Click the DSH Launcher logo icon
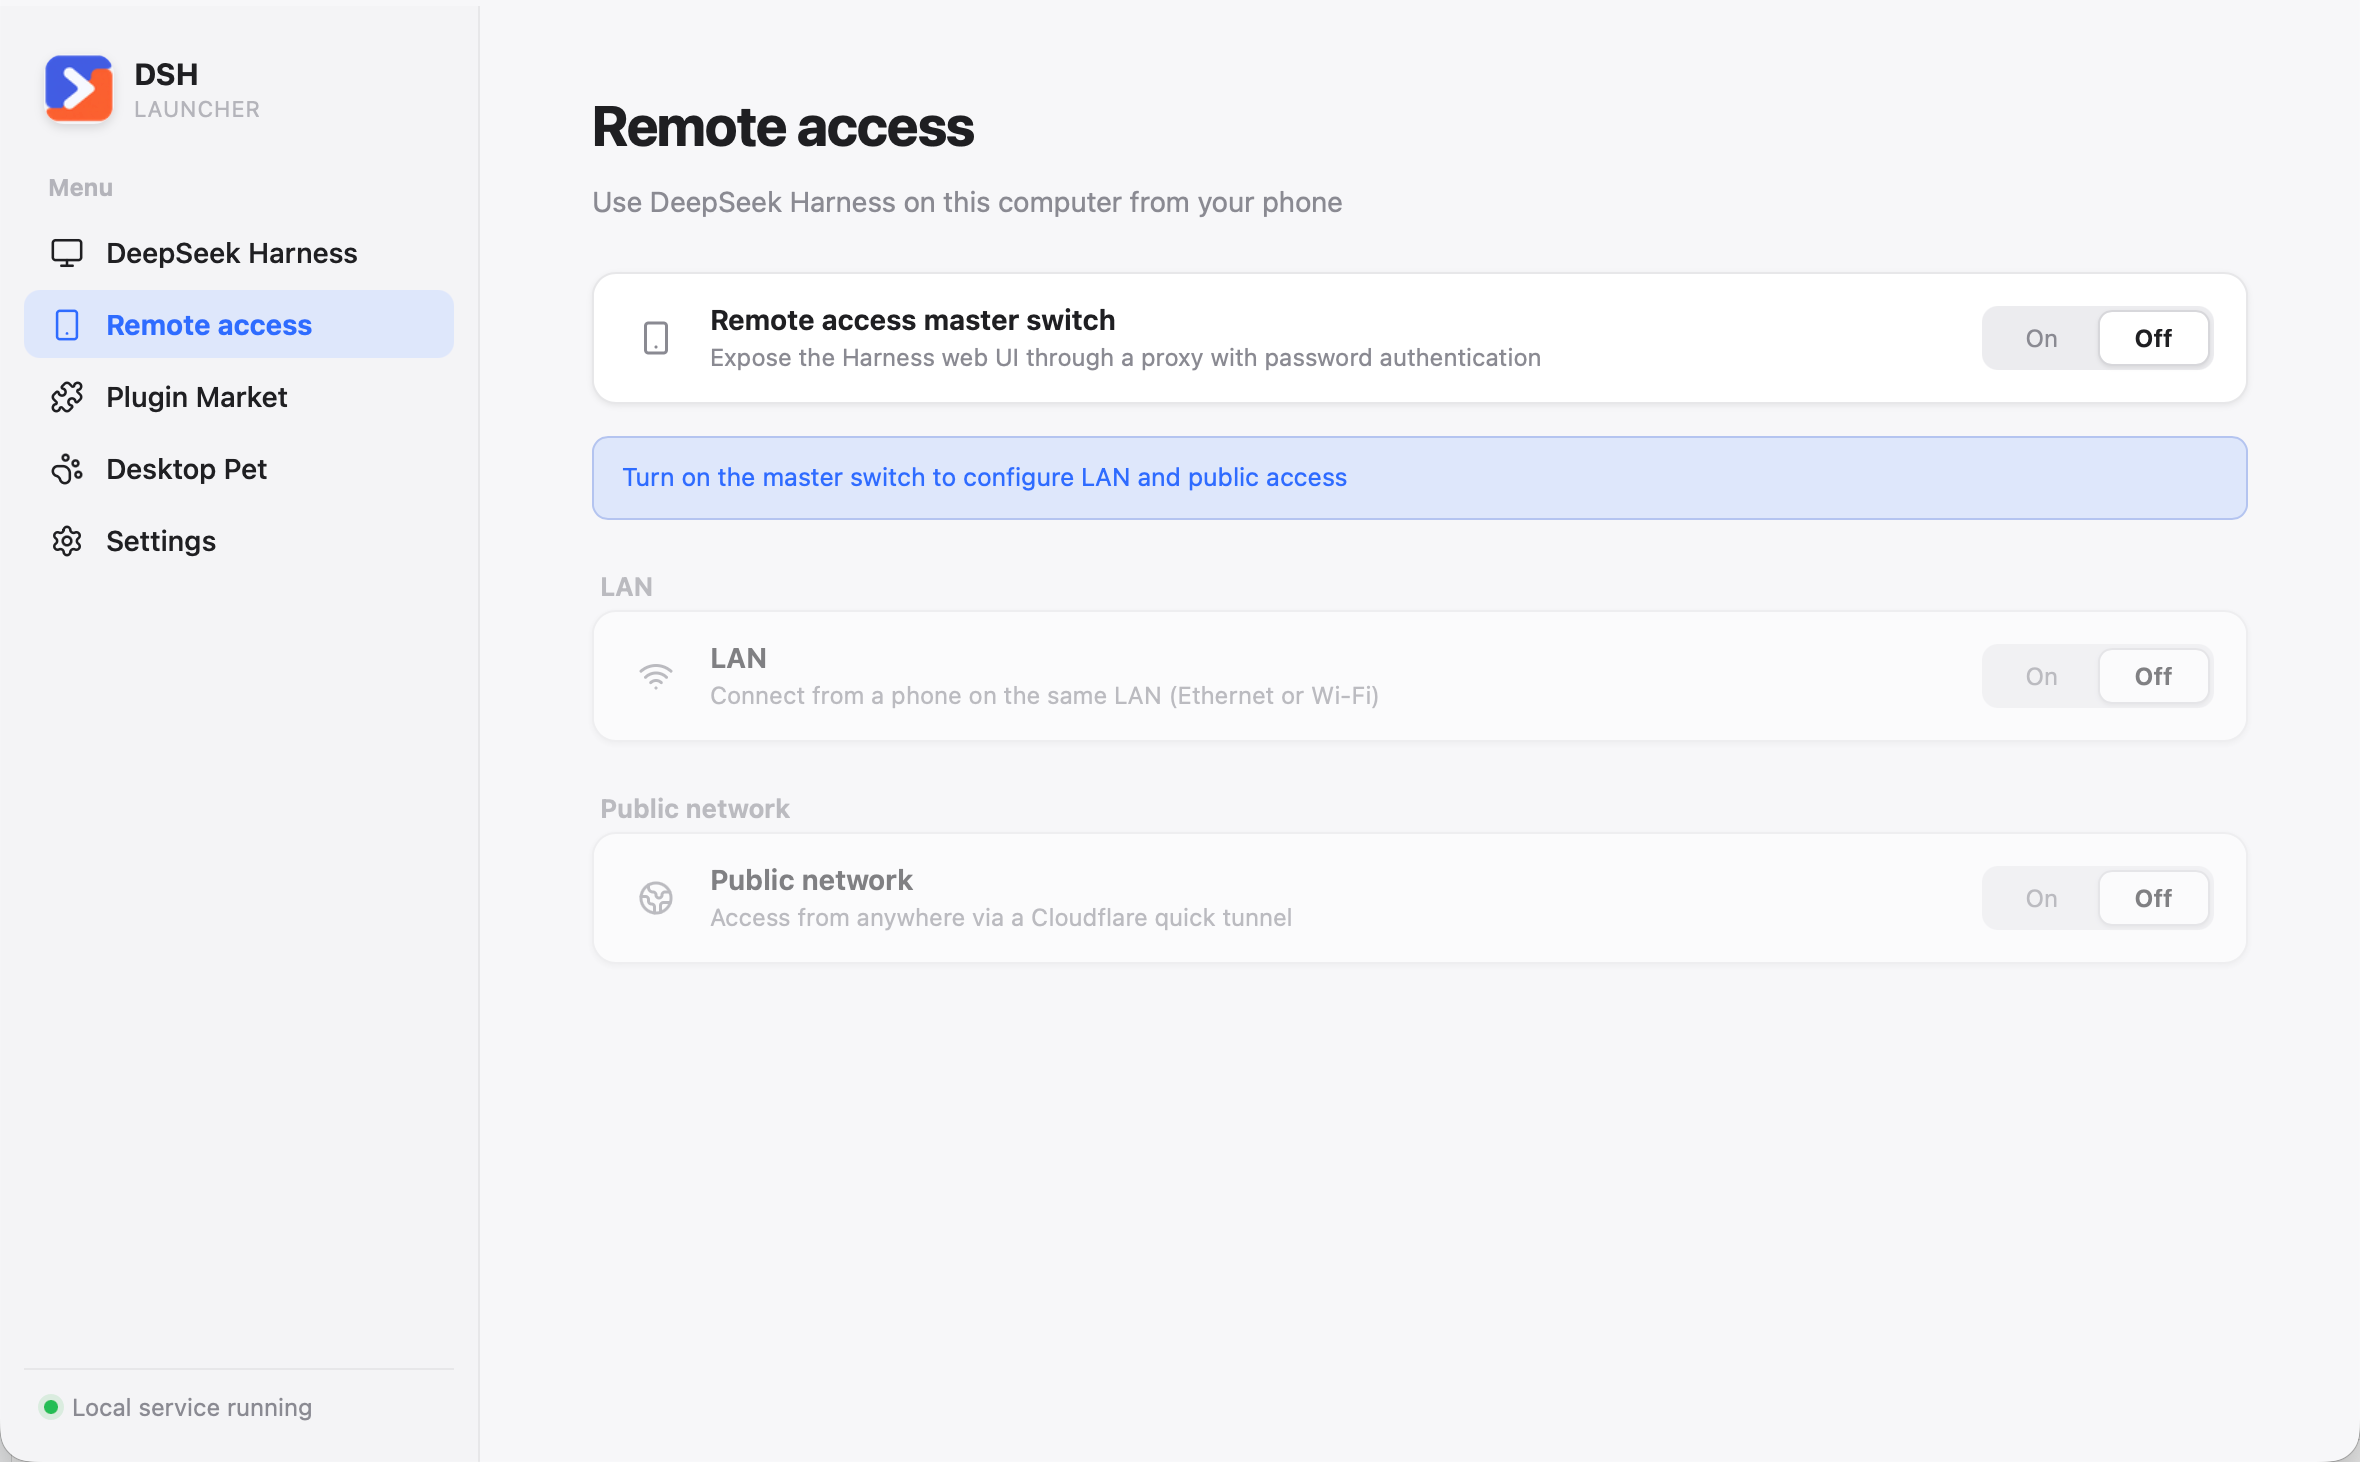2360x1462 pixels. 79,88
